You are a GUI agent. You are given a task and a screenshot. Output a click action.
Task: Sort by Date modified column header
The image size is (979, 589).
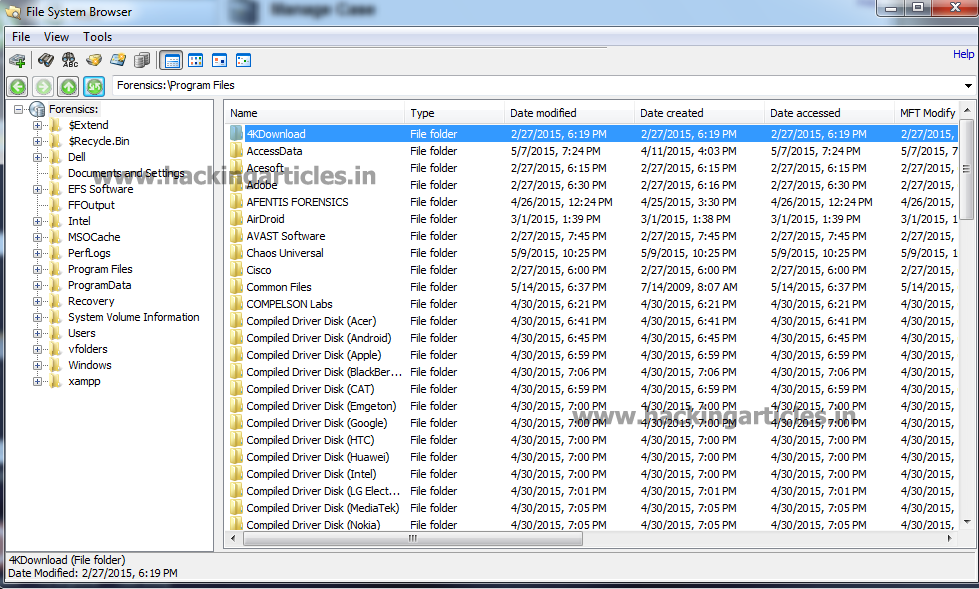pos(569,113)
